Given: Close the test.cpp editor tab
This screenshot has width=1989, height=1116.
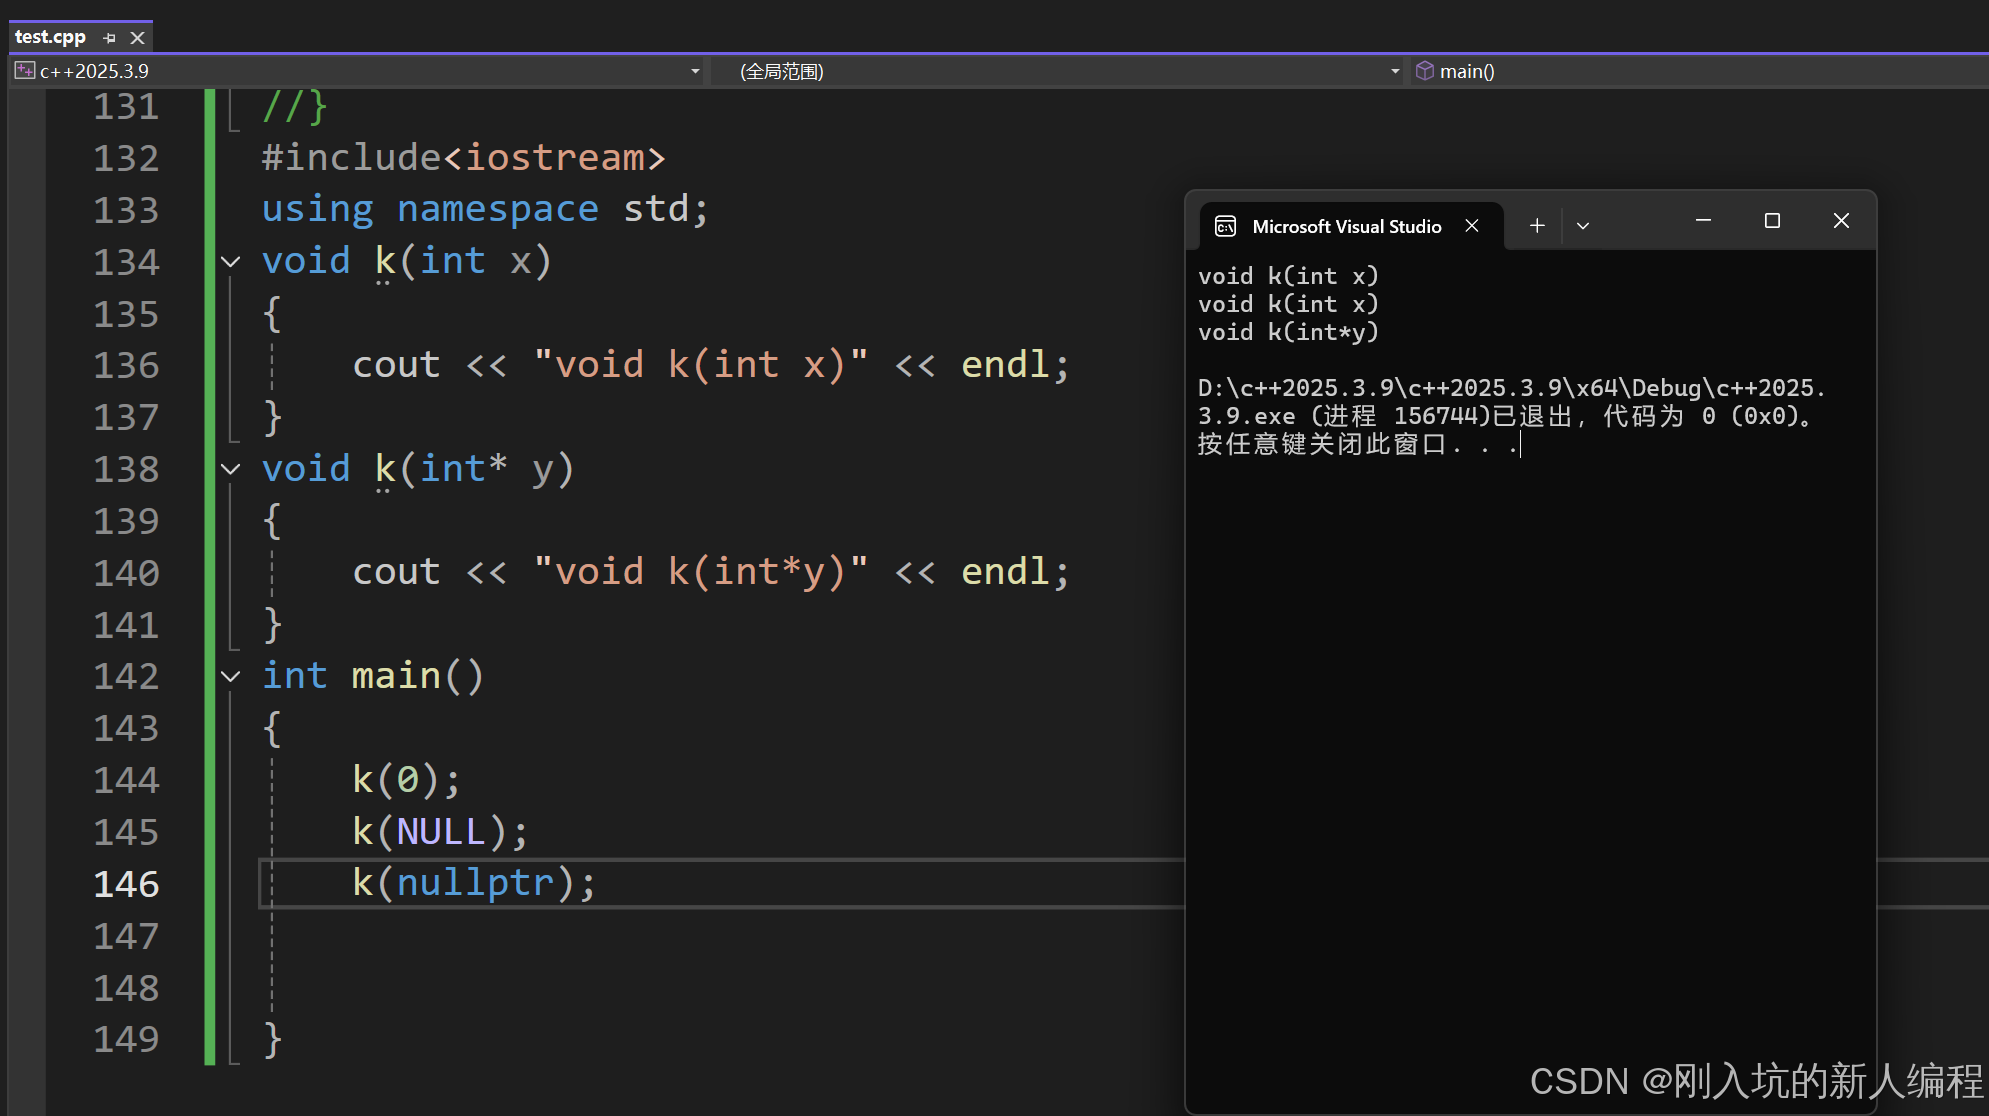Looking at the screenshot, I should tap(138, 38).
